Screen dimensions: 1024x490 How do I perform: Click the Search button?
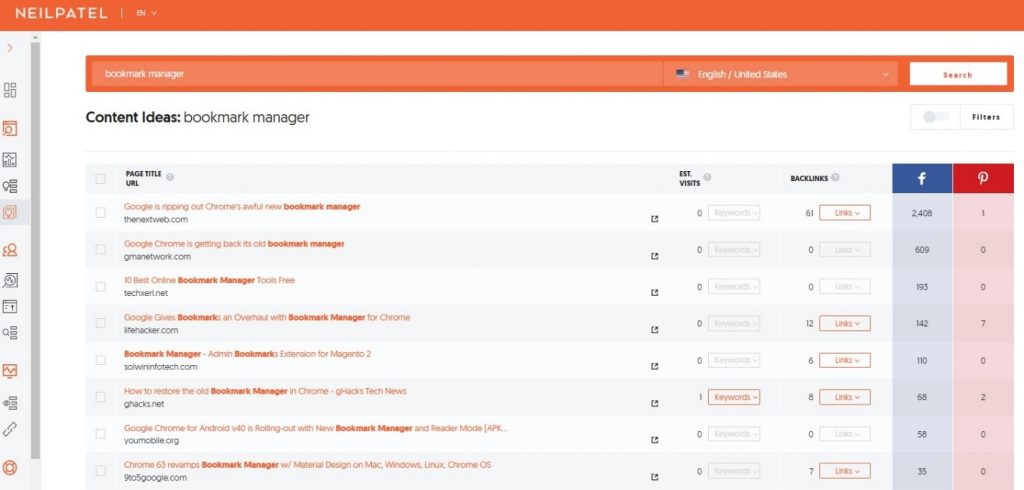(x=958, y=74)
